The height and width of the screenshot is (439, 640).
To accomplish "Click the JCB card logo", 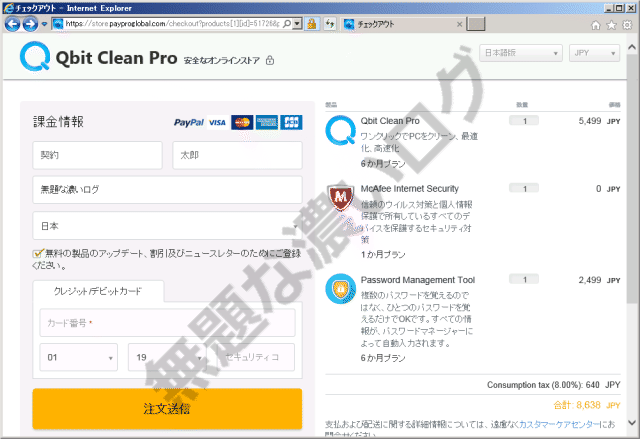I will (291, 122).
